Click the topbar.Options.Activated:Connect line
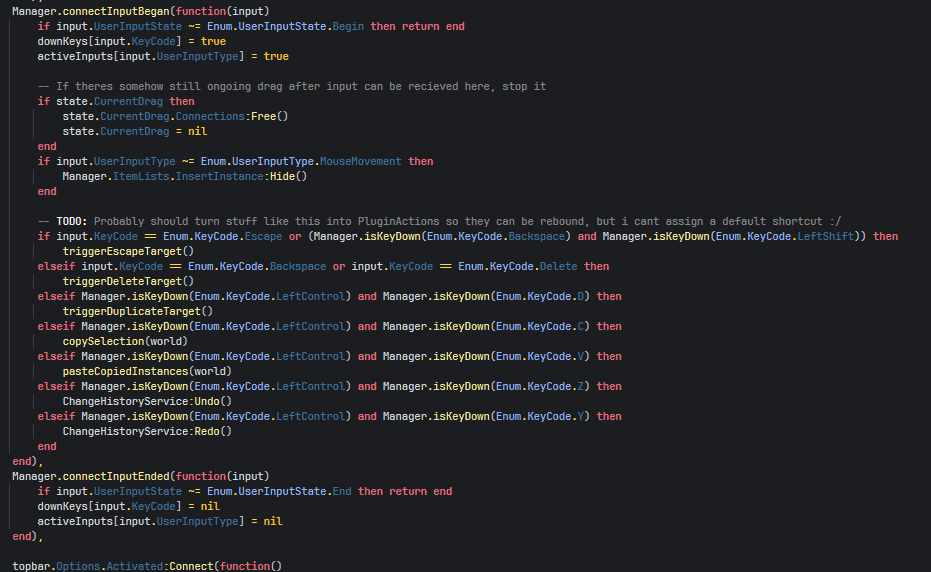 (x=147, y=566)
